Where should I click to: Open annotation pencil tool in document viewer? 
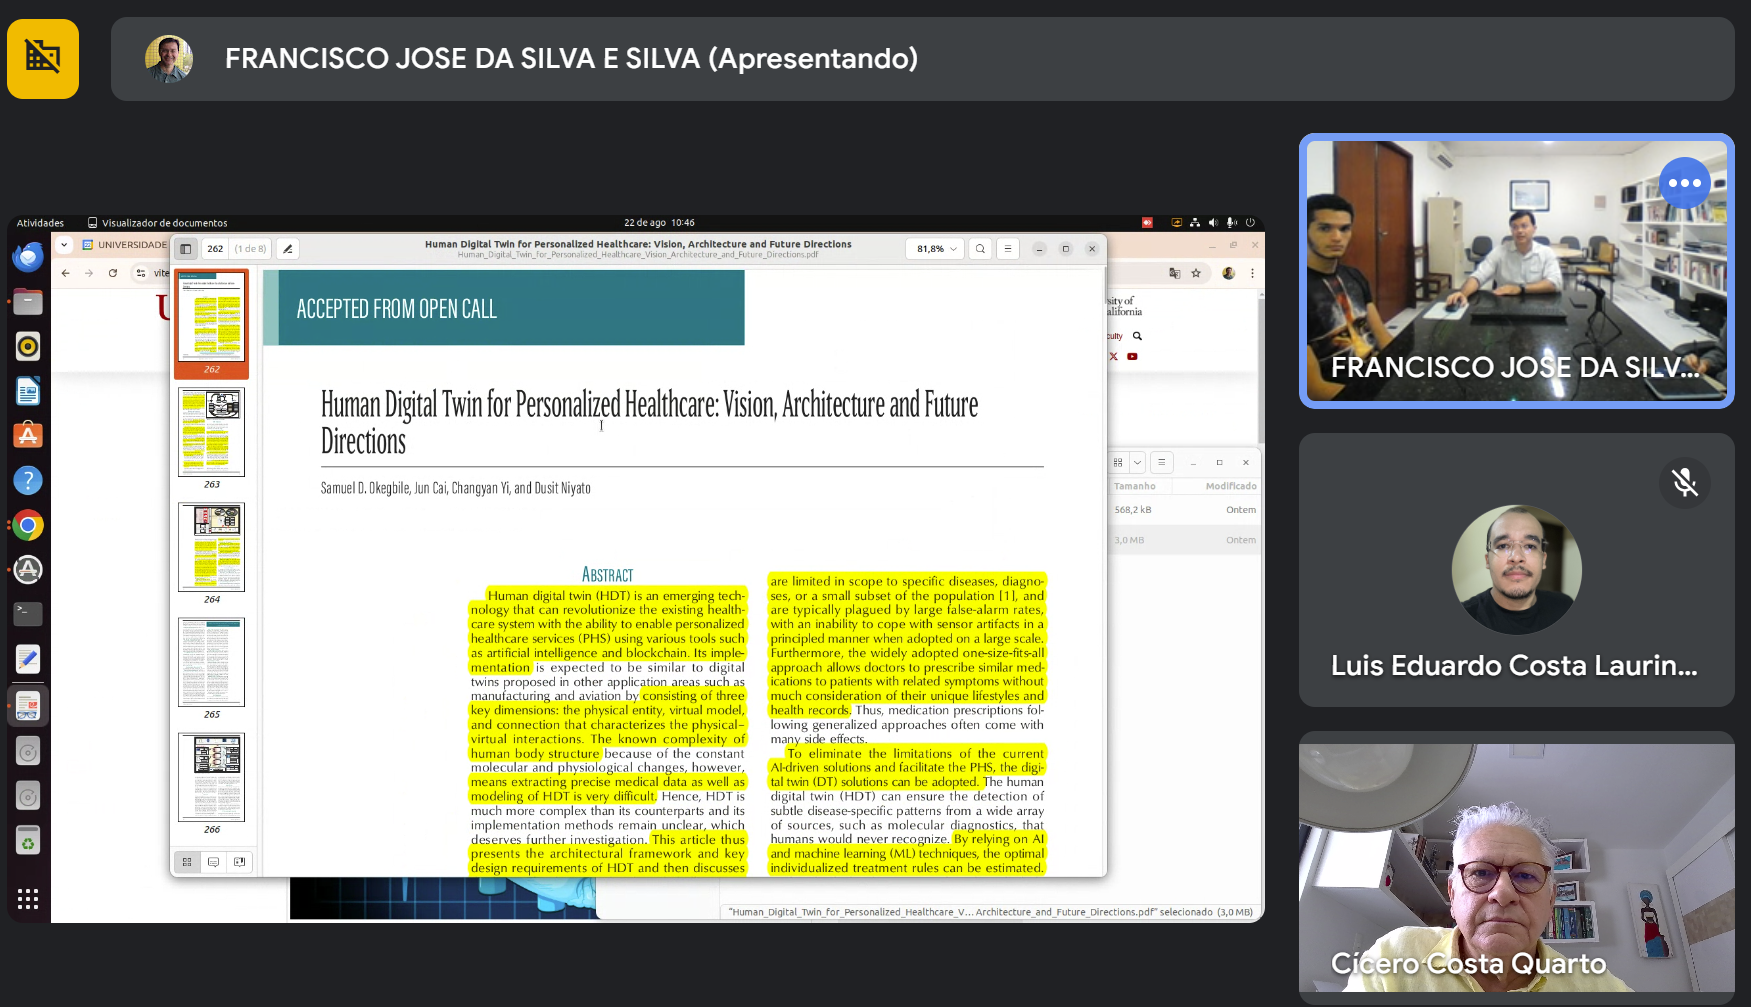click(288, 249)
